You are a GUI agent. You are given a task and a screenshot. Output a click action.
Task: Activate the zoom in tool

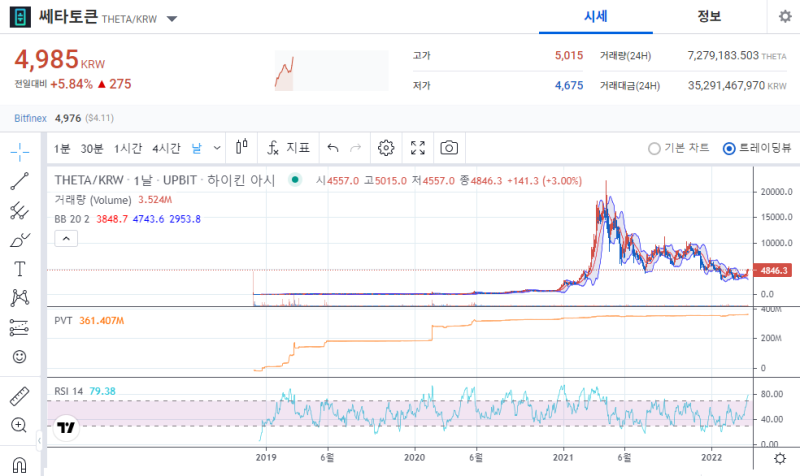click(x=19, y=425)
